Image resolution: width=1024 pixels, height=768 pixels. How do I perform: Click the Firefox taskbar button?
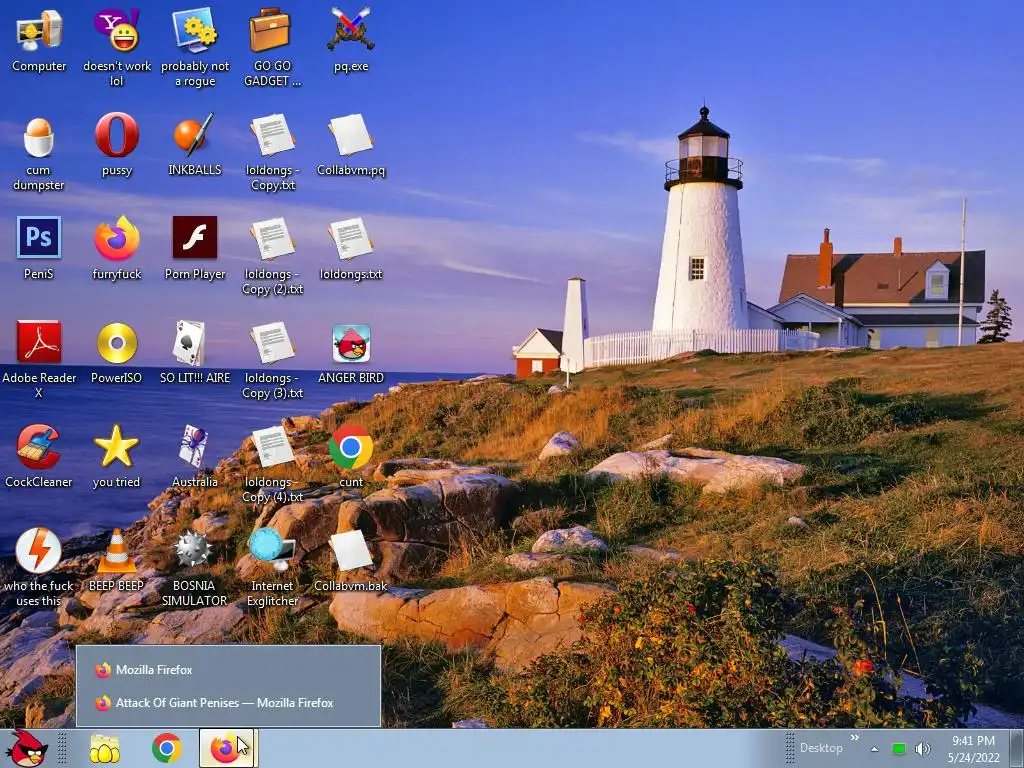click(x=225, y=748)
